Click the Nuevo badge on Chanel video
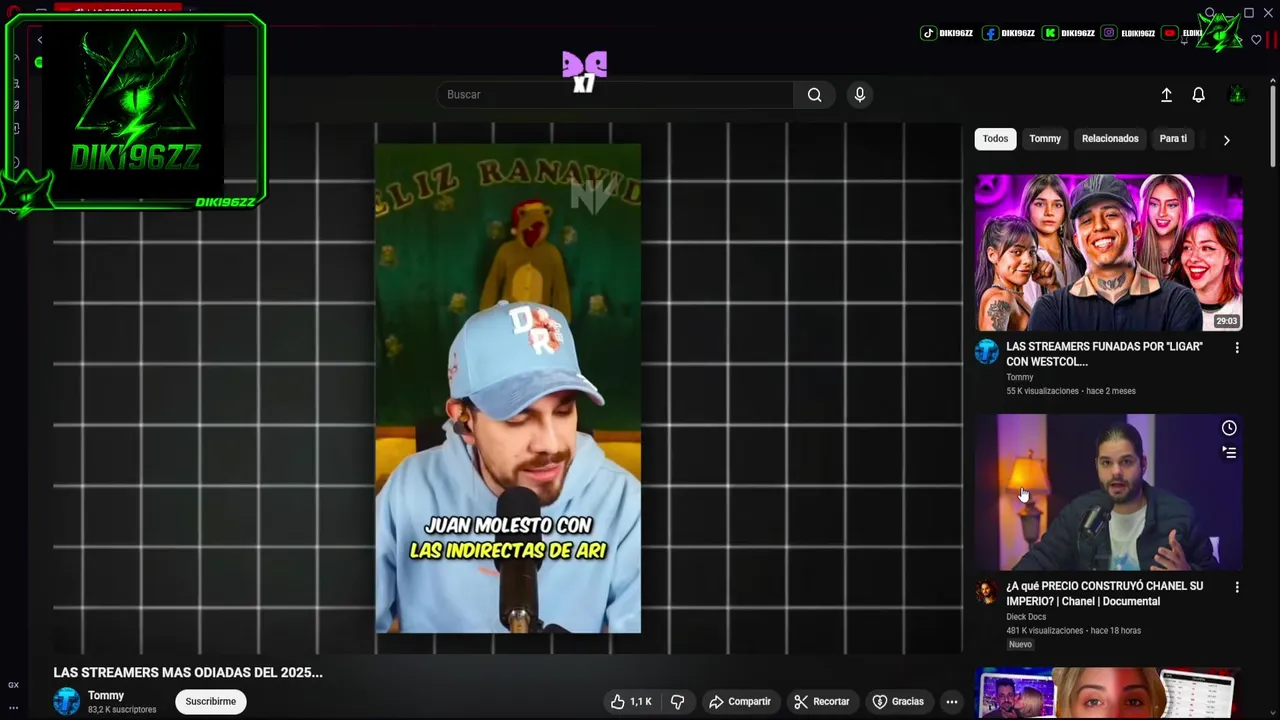1280x720 pixels. 1020,645
